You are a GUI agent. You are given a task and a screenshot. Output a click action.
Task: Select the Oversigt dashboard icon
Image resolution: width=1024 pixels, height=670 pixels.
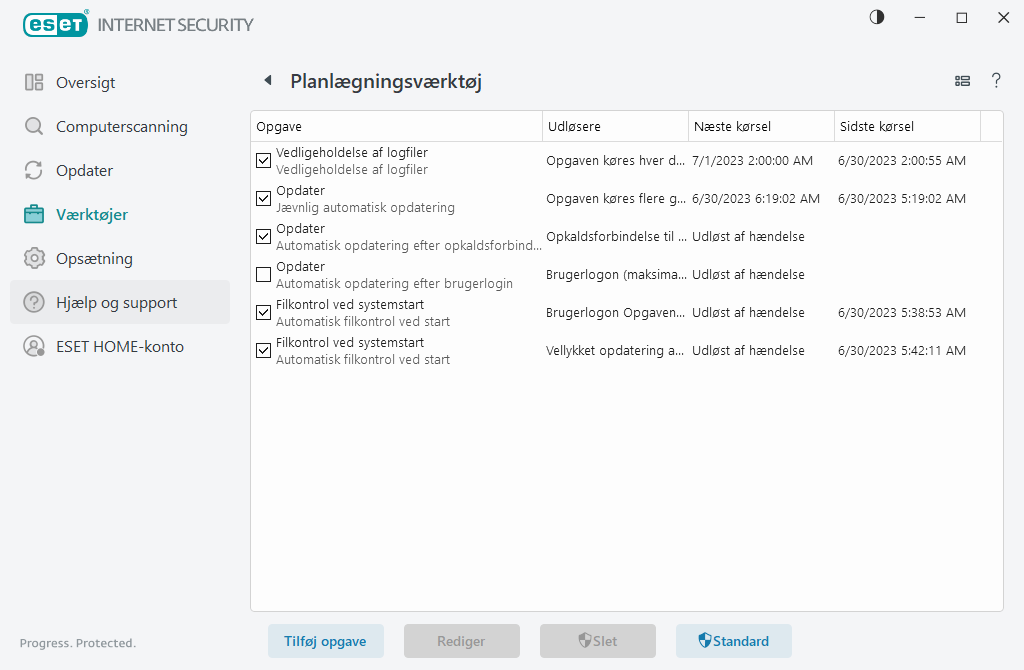34,82
